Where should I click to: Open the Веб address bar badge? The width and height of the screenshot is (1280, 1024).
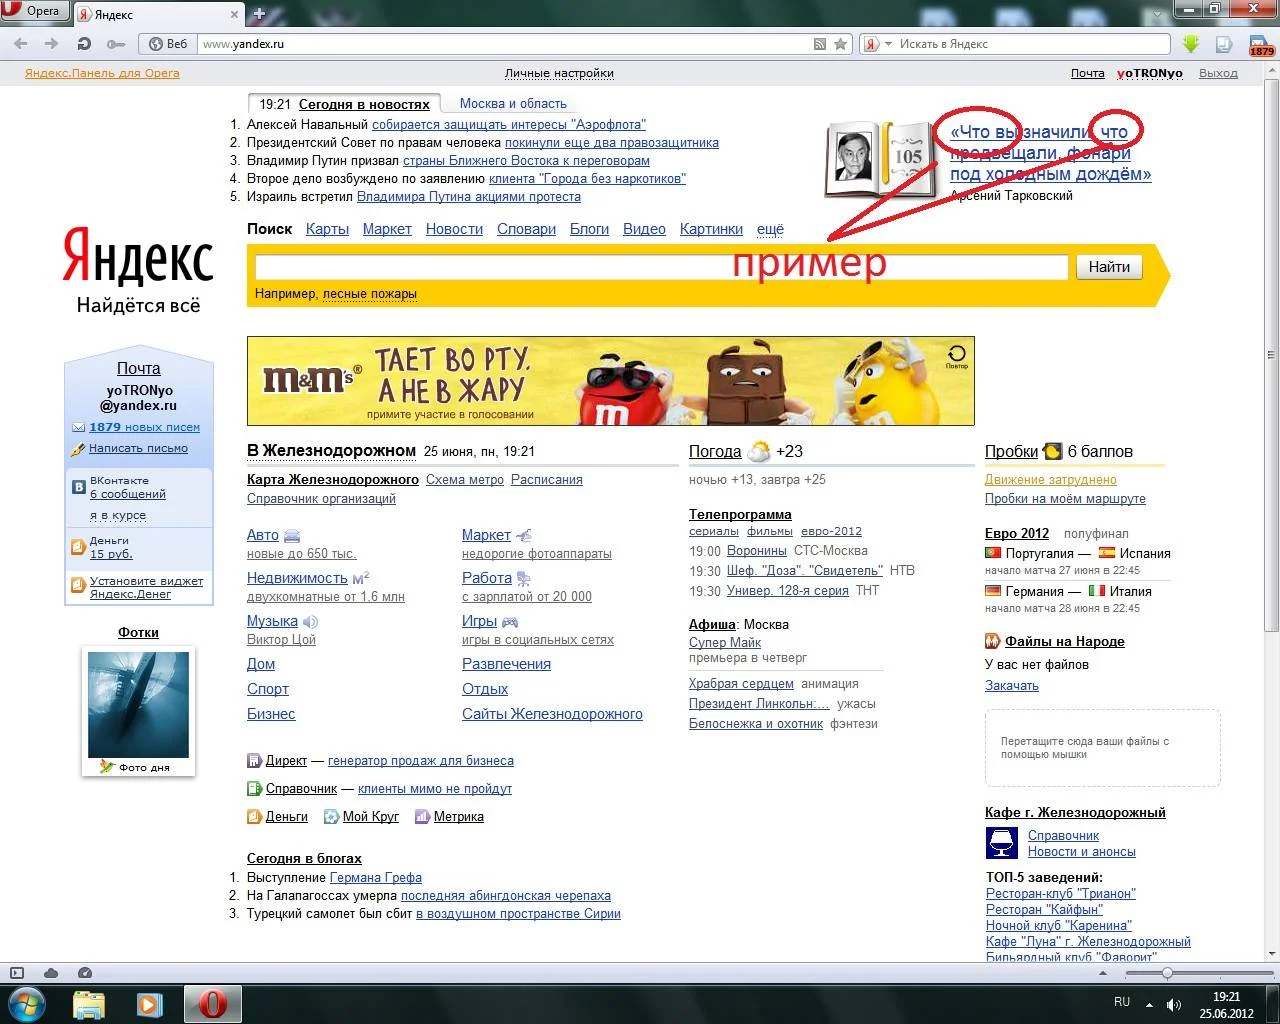pyautogui.click(x=168, y=44)
